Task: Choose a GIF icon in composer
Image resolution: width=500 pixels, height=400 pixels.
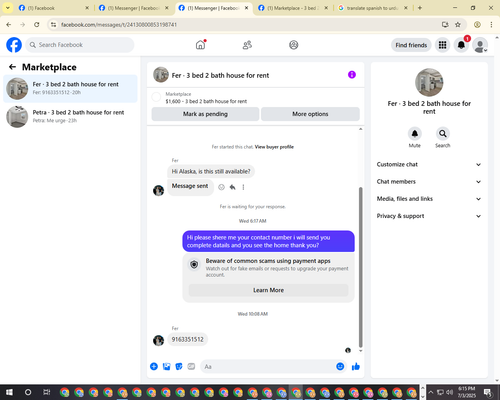Action: click(191, 366)
